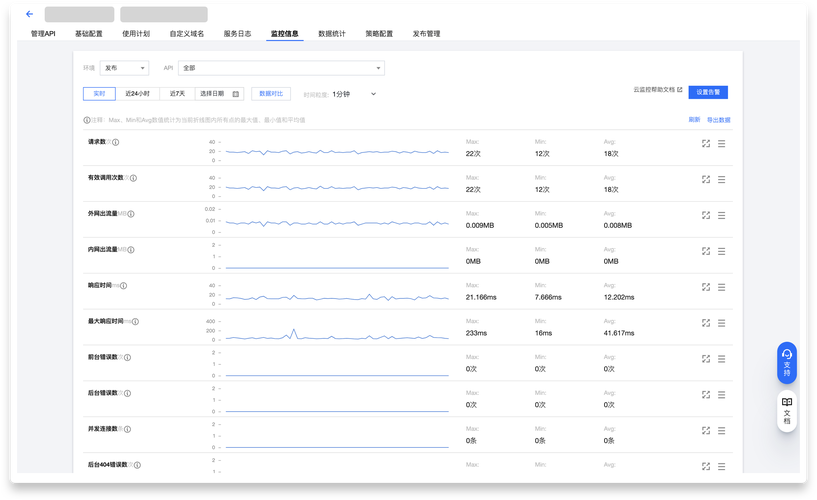Open the 后台404错误数 row hamburger menu
Screen dimensions: 817x500
pyautogui.click(x=721, y=467)
